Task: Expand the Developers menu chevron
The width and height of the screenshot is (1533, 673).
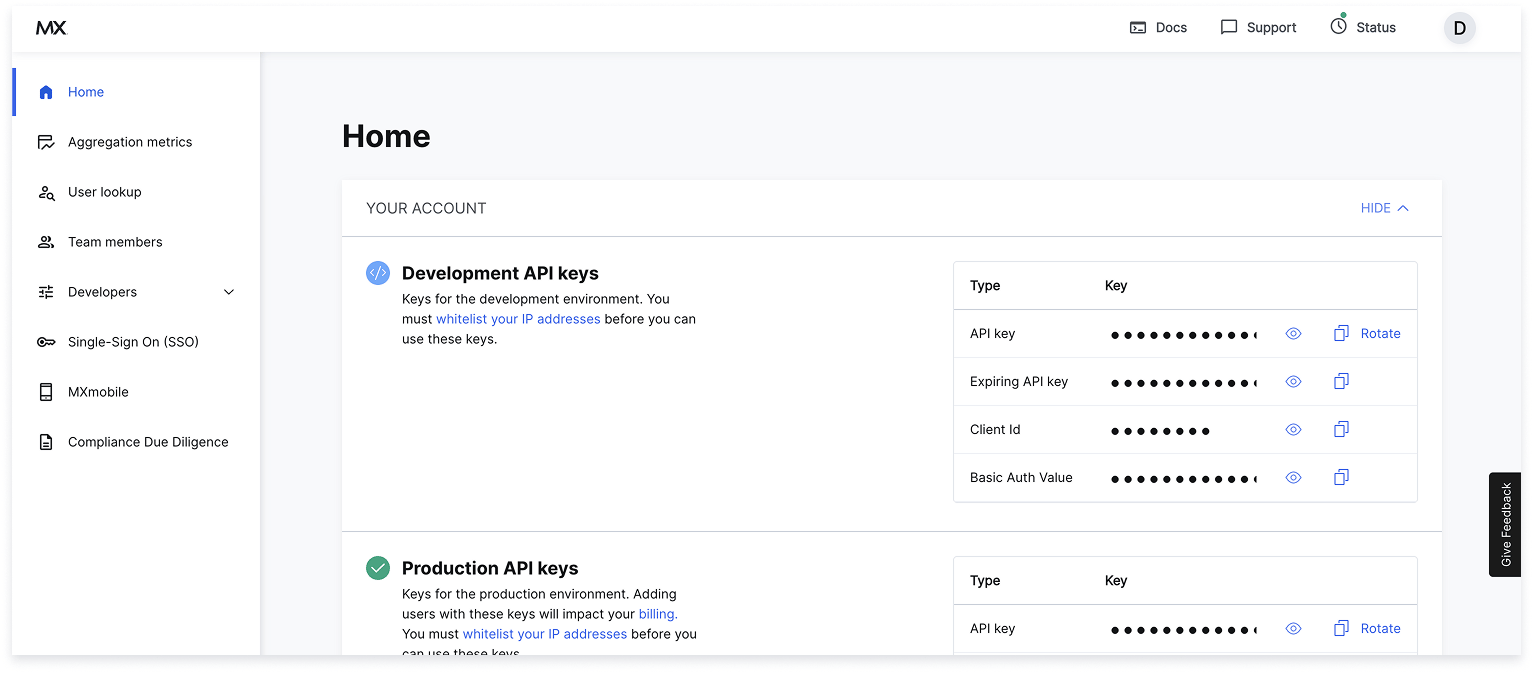Action: tap(229, 292)
